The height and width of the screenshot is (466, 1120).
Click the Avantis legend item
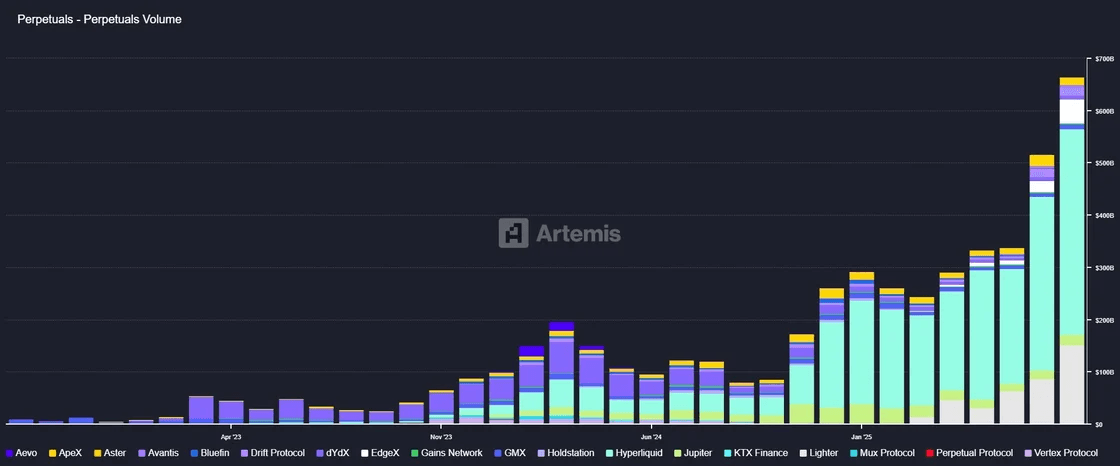pyautogui.click(x=159, y=453)
